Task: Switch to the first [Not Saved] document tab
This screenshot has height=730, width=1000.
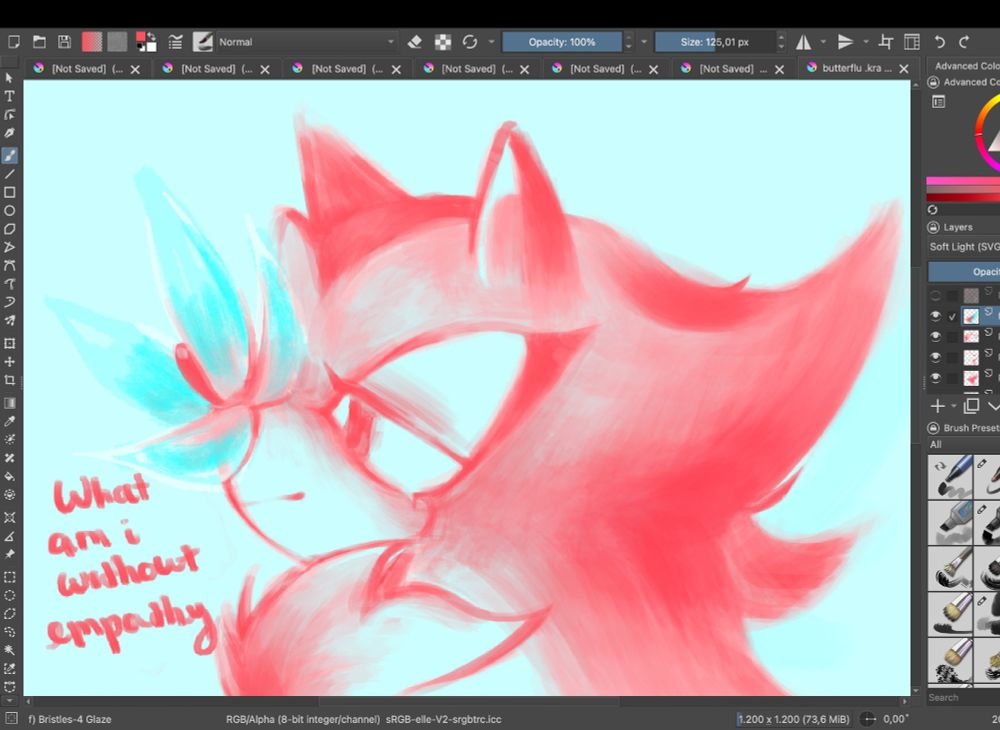Action: click(87, 69)
